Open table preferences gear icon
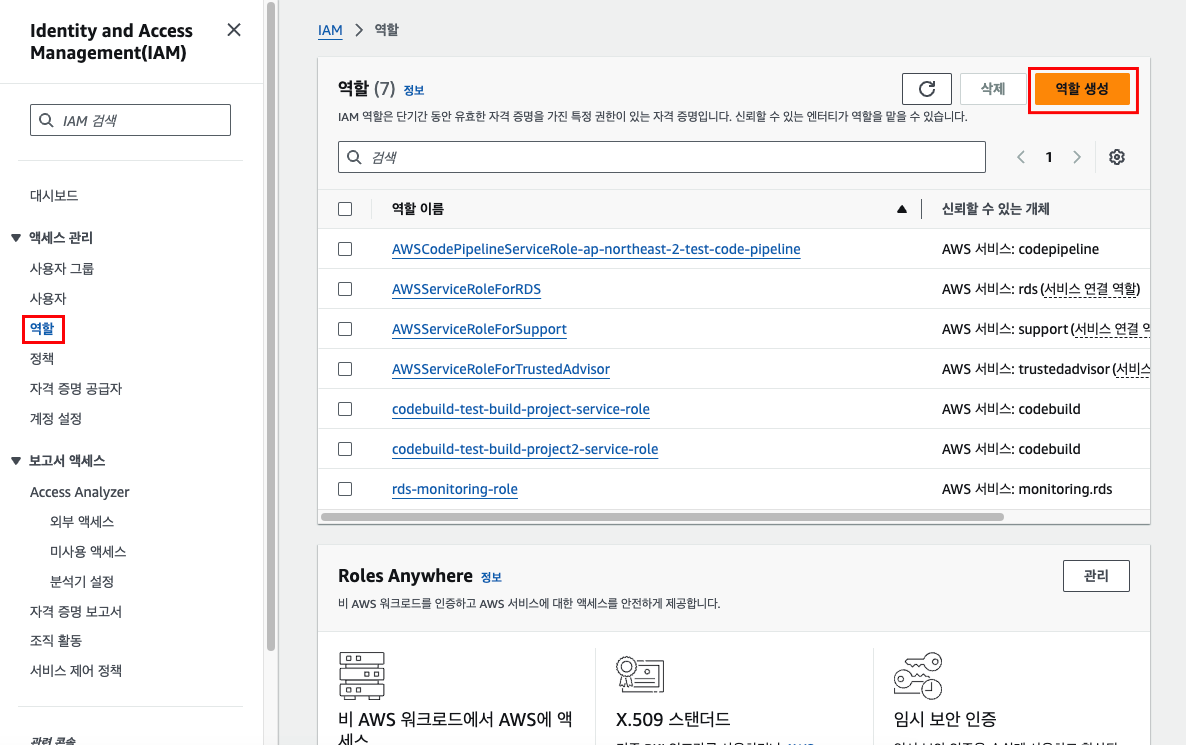1186x745 pixels. [1116, 157]
